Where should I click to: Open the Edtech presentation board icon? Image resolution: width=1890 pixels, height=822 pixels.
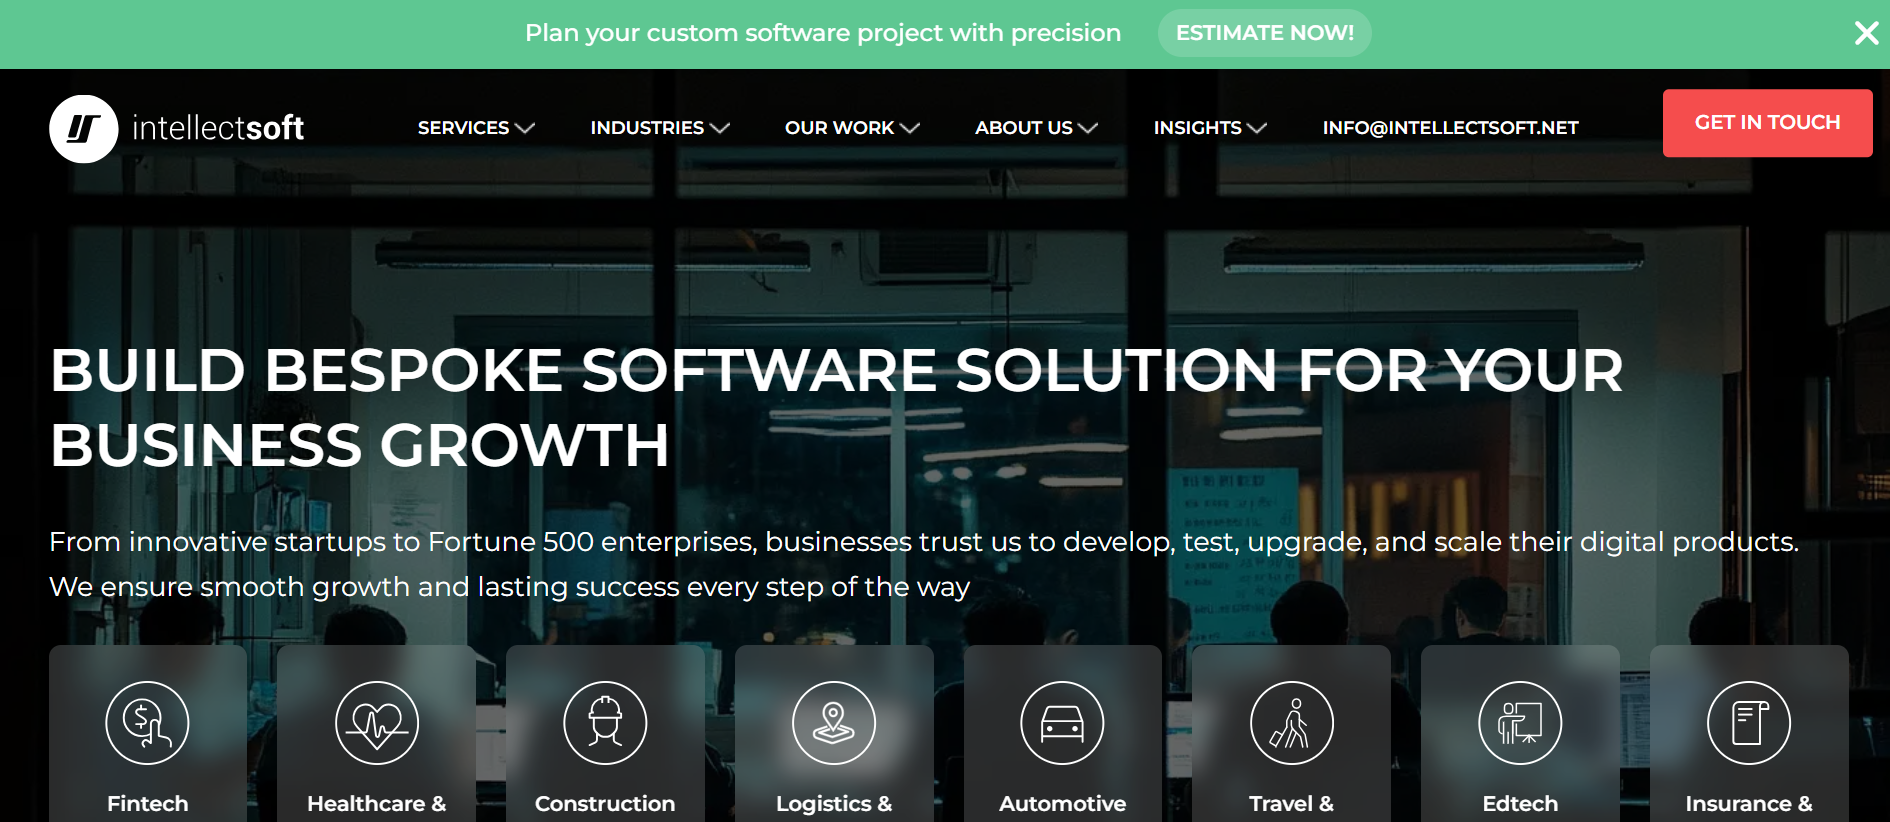pyautogui.click(x=1520, y=723)
